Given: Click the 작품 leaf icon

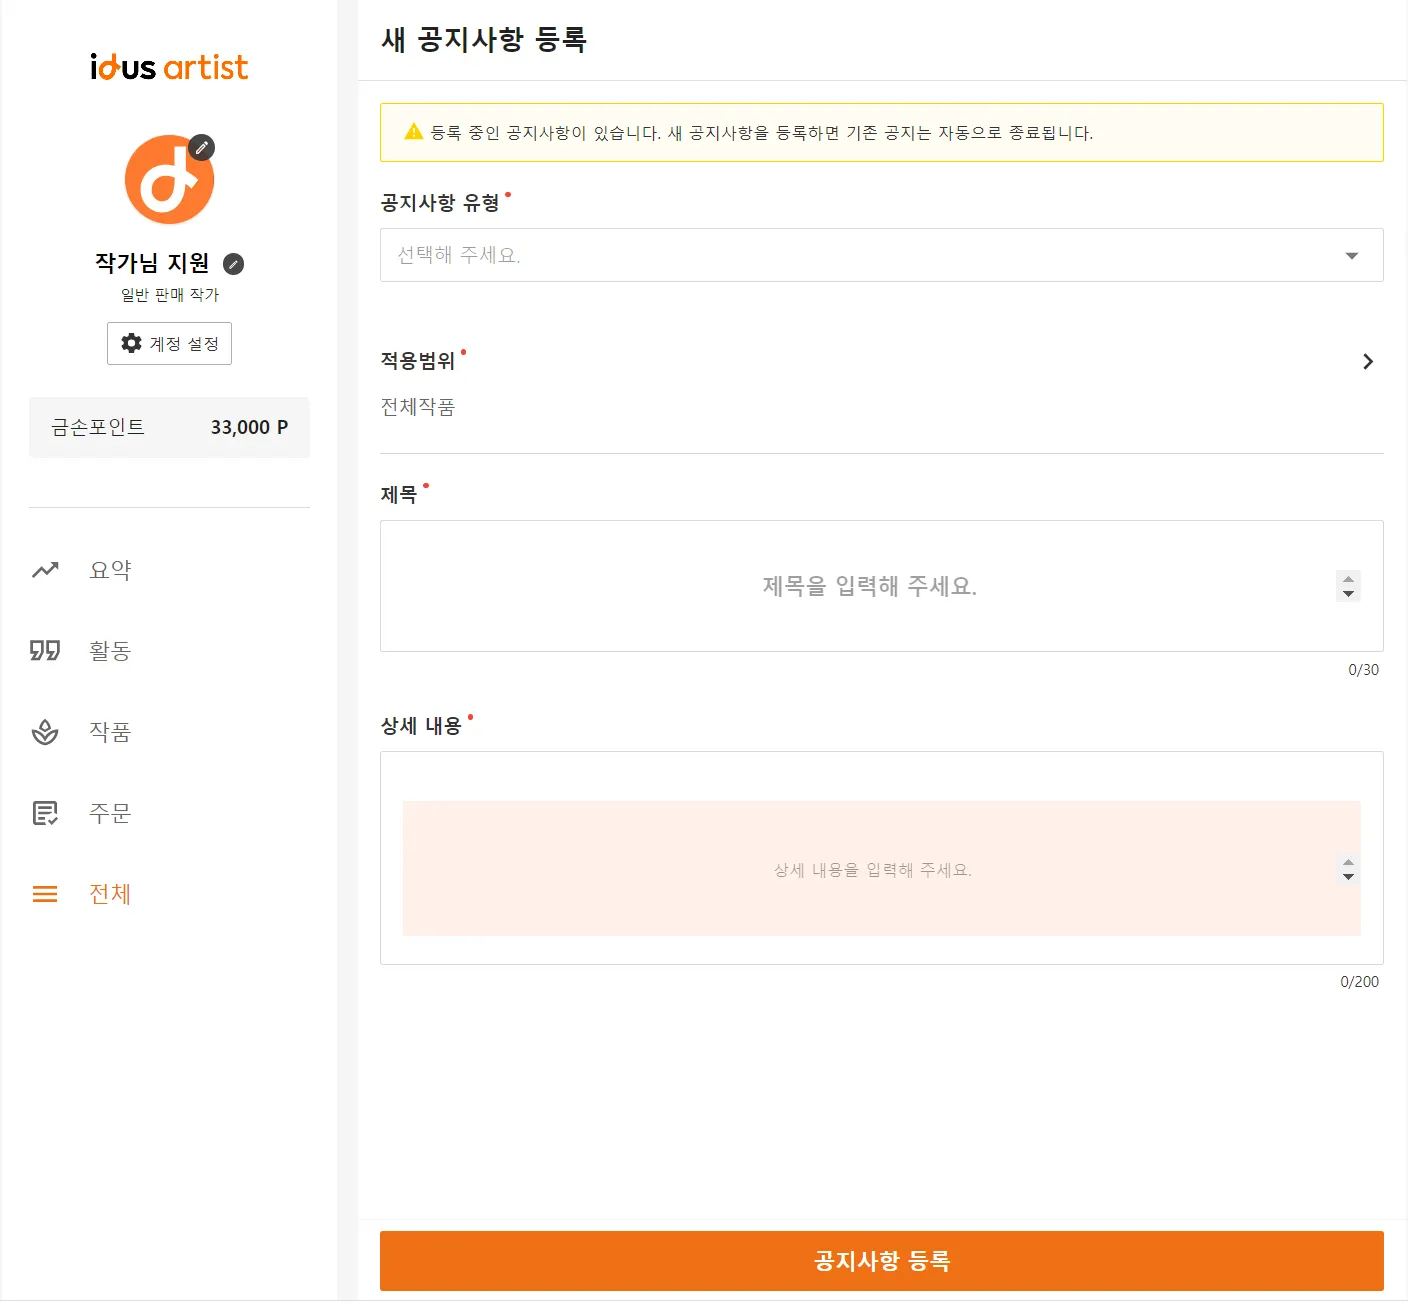Looking at the screenshot, I should (45, 732).
